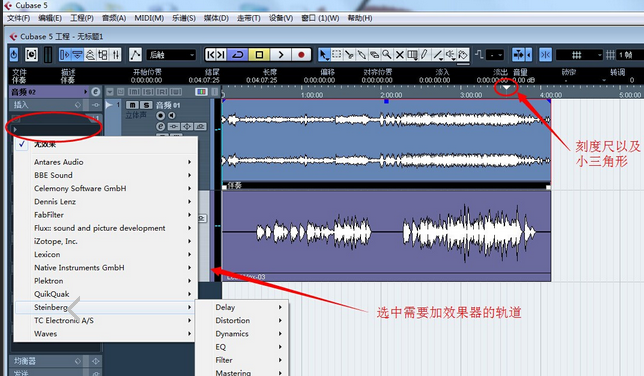
Task: Enable record on track 音频 01
Action: 161,116
